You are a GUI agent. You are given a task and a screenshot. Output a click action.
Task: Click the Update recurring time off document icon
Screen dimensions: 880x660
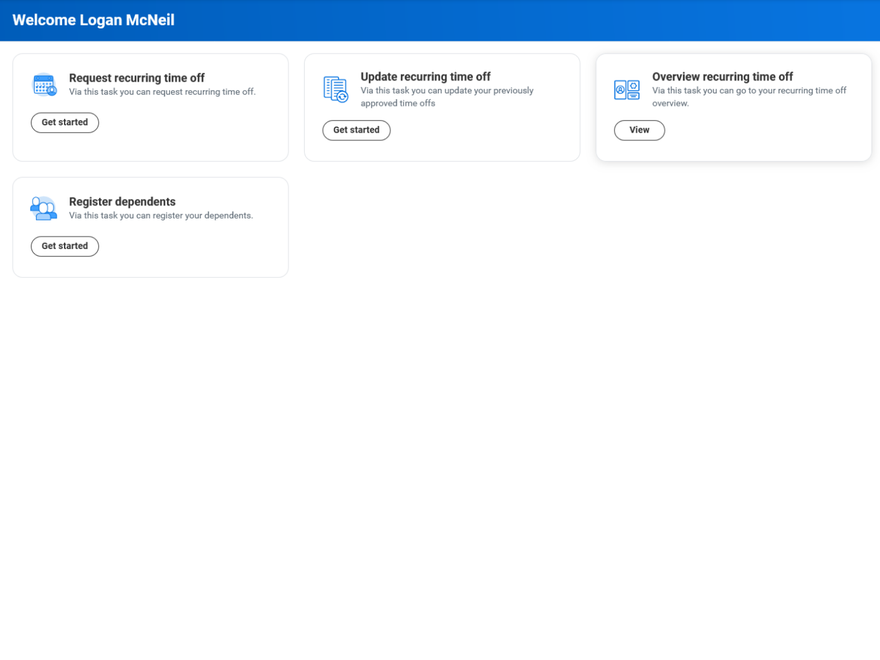click(x=336, y=88)
